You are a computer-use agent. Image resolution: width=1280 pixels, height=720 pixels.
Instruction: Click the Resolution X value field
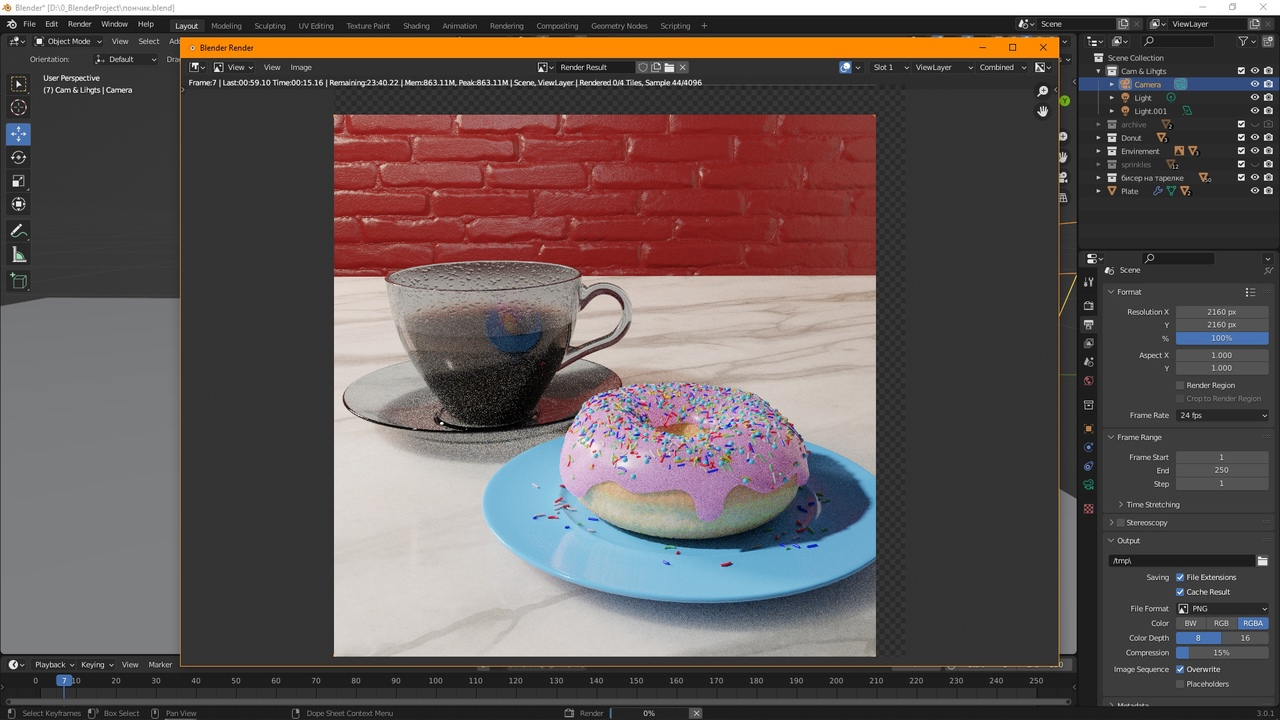click(x=1222, y=312)
